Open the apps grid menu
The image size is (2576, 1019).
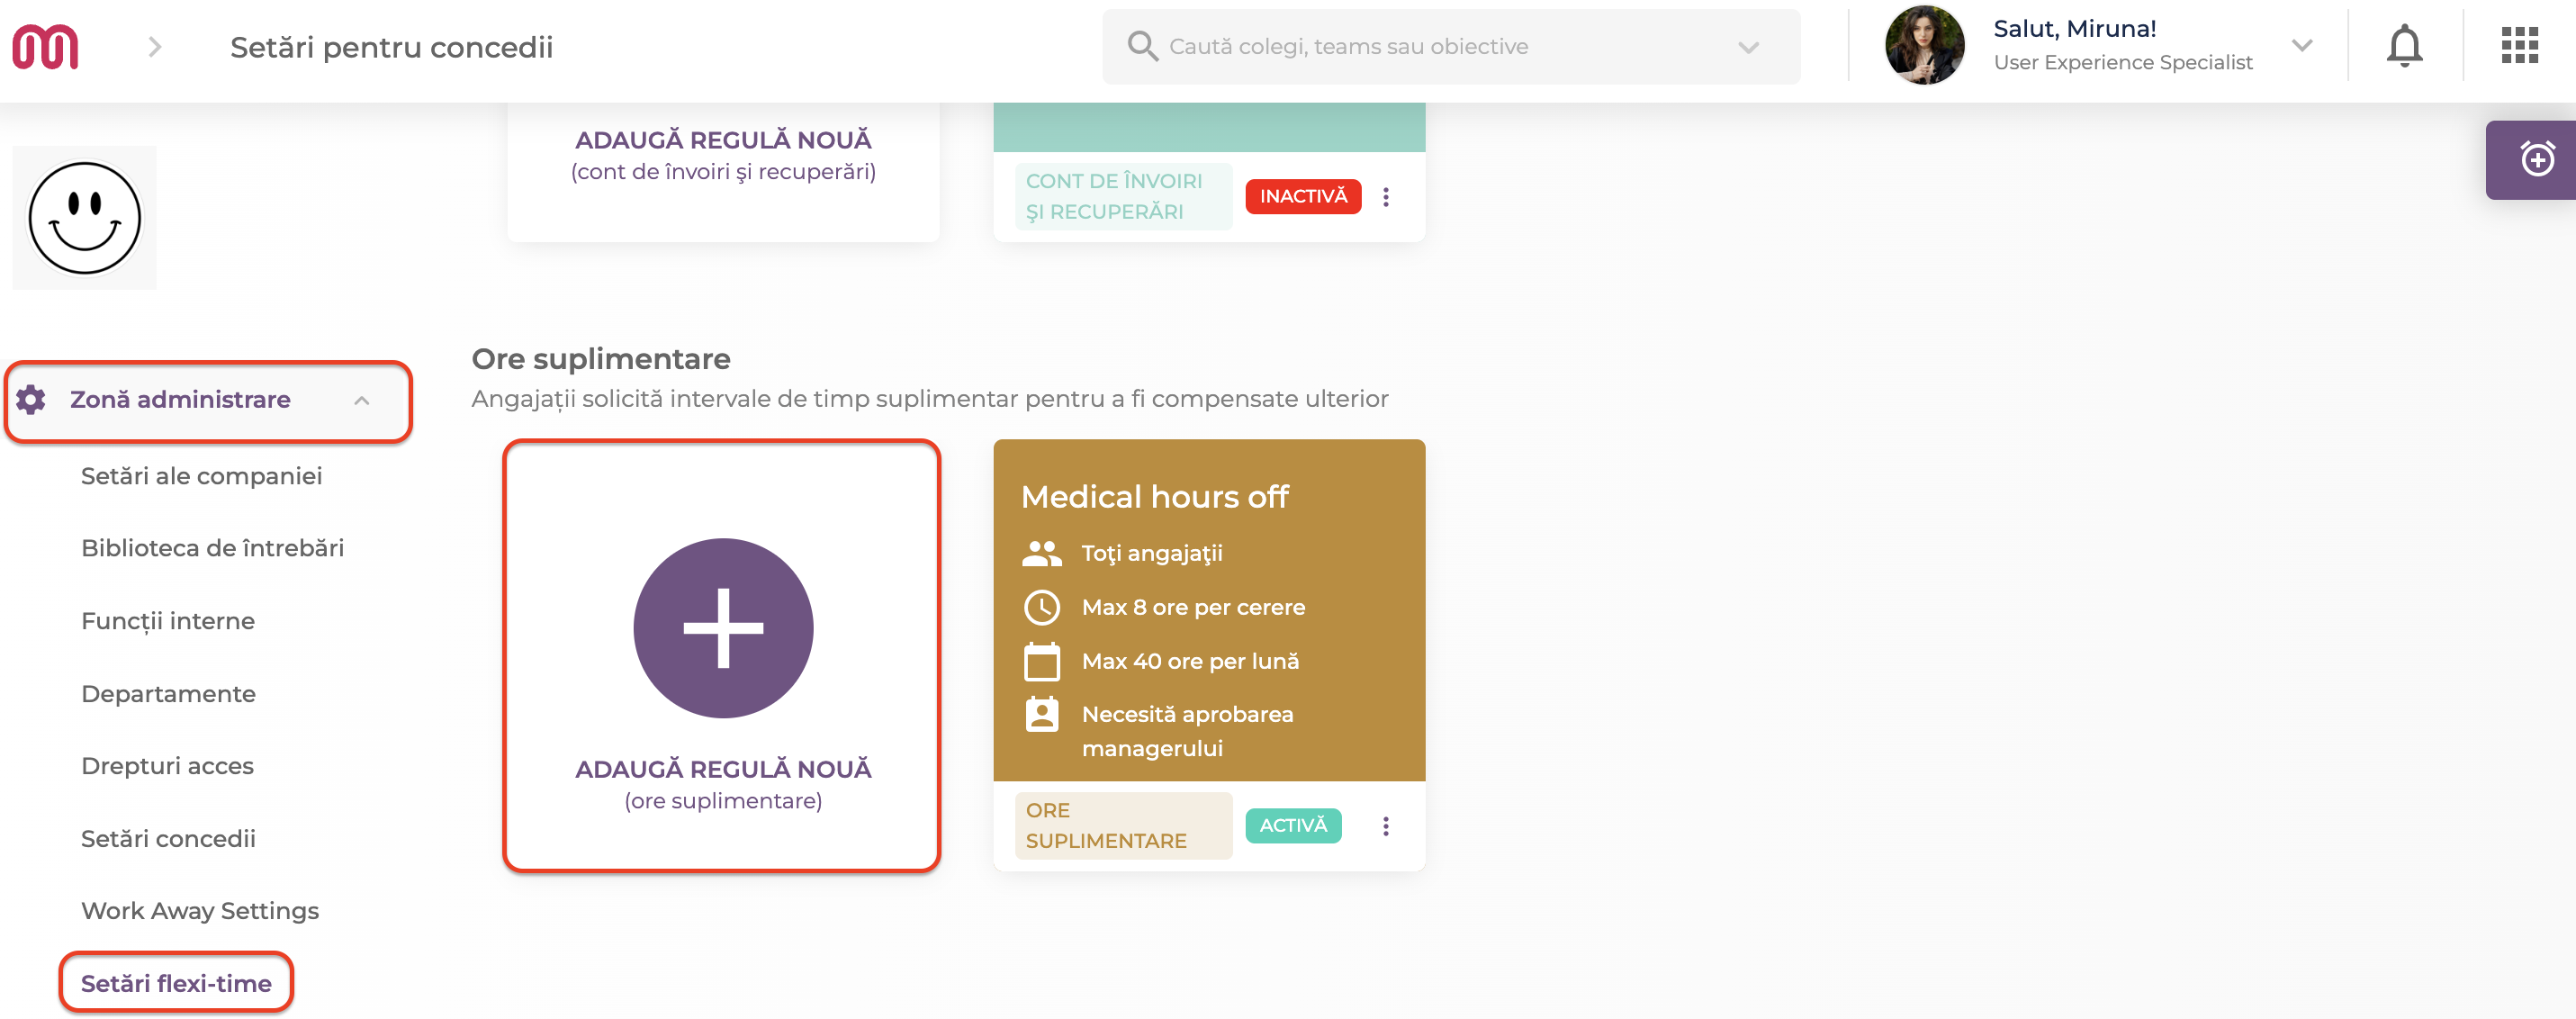(2519, 46)
